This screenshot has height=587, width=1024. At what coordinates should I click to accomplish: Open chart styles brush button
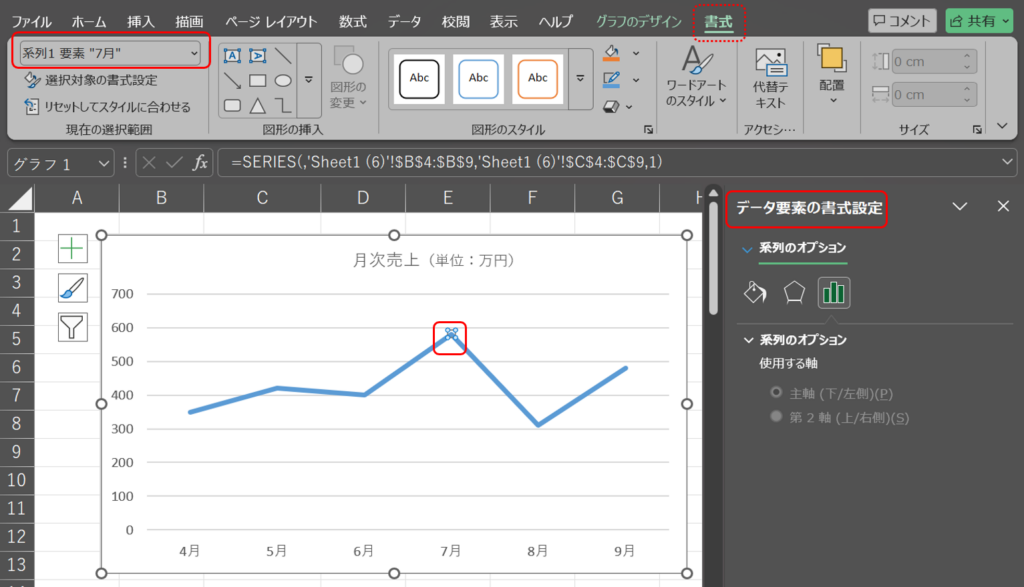click(x=72, y=288)
